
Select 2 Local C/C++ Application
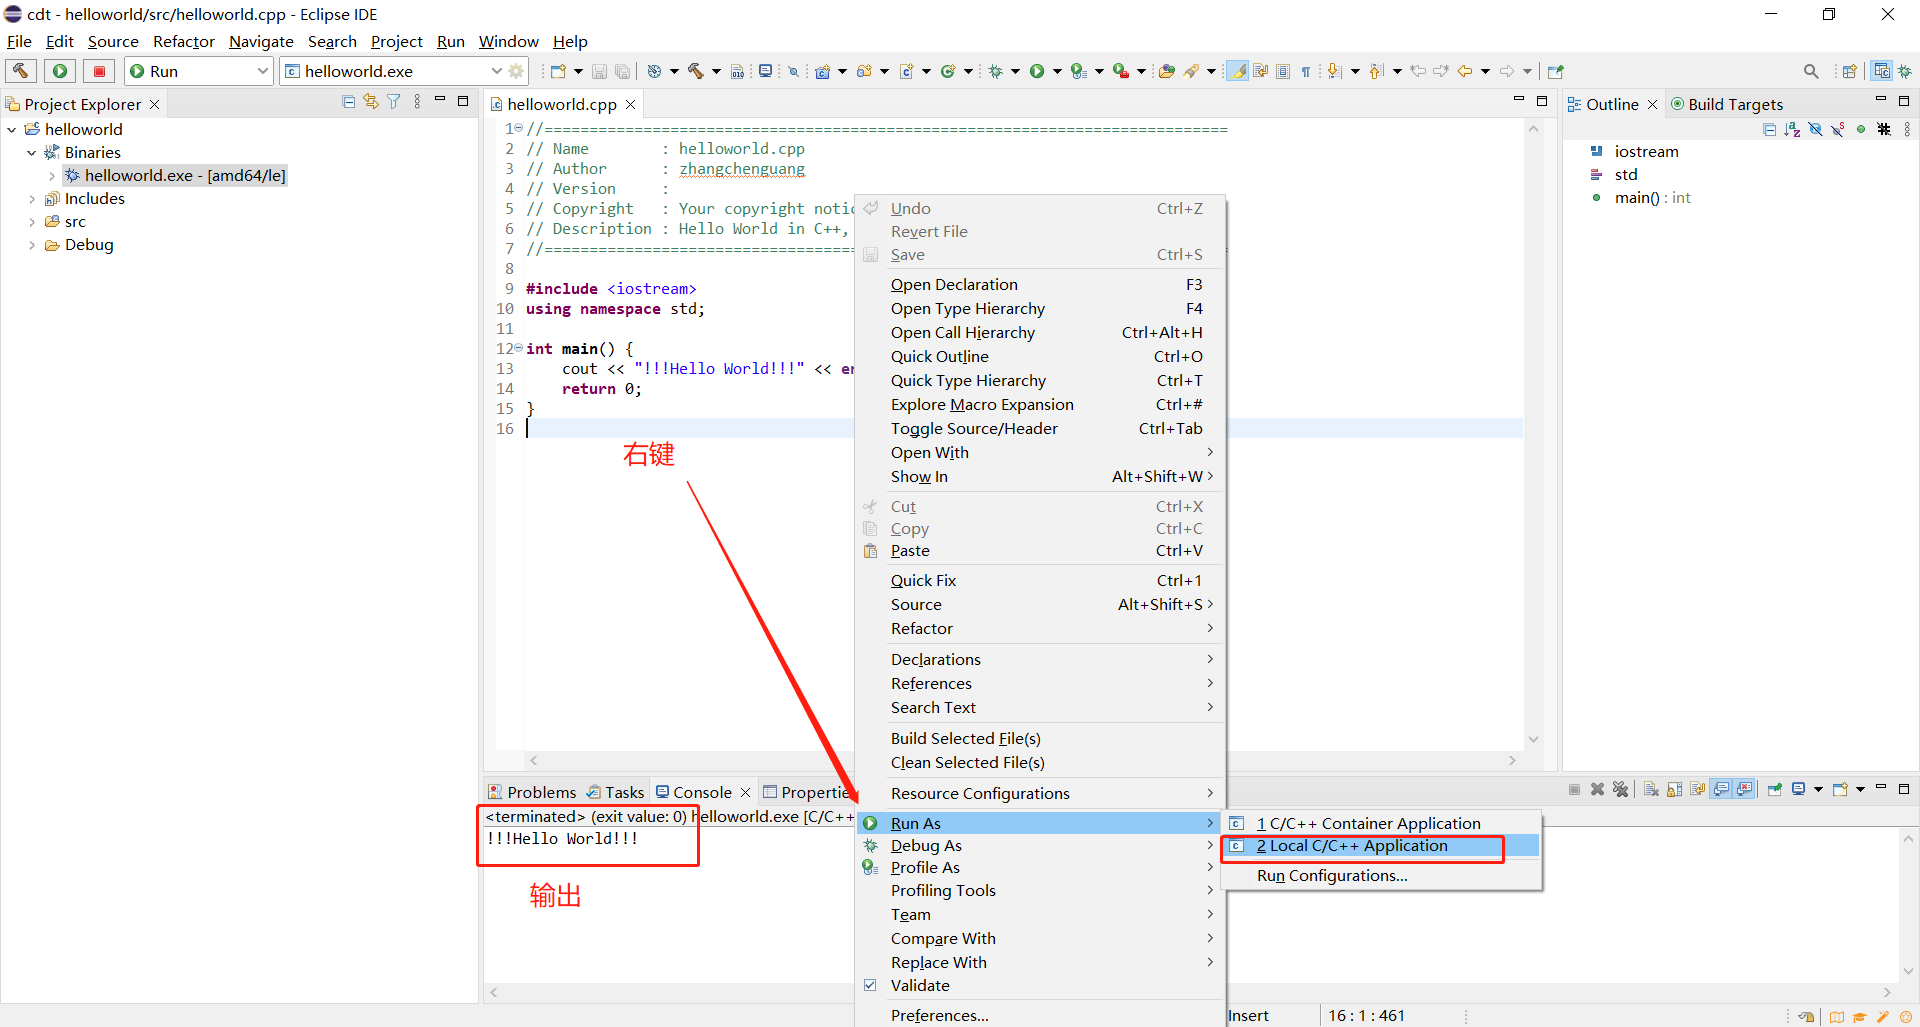point(1381,846)
